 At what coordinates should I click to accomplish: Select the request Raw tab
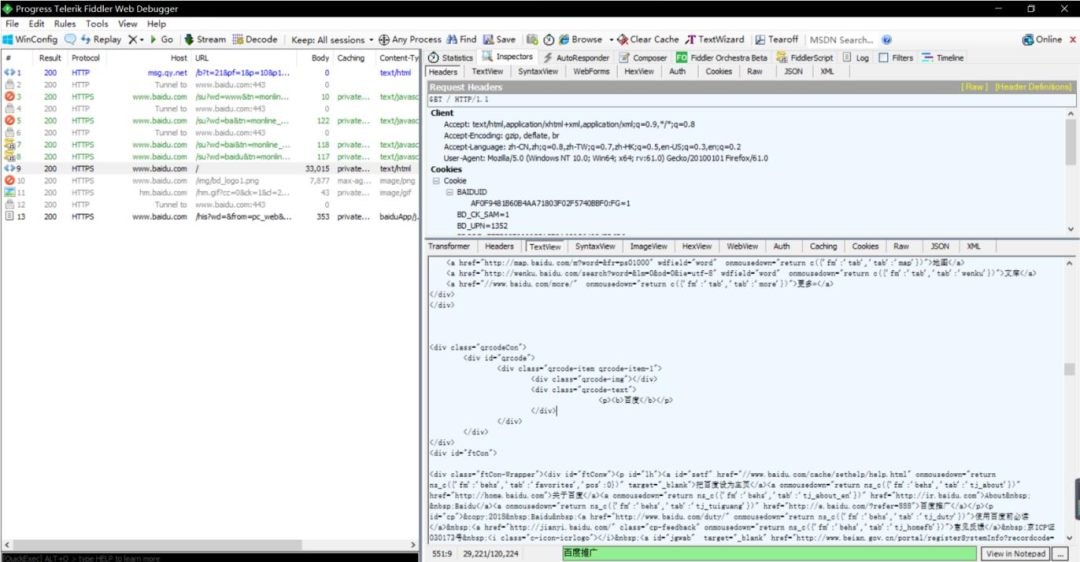[x=755, y=72]
